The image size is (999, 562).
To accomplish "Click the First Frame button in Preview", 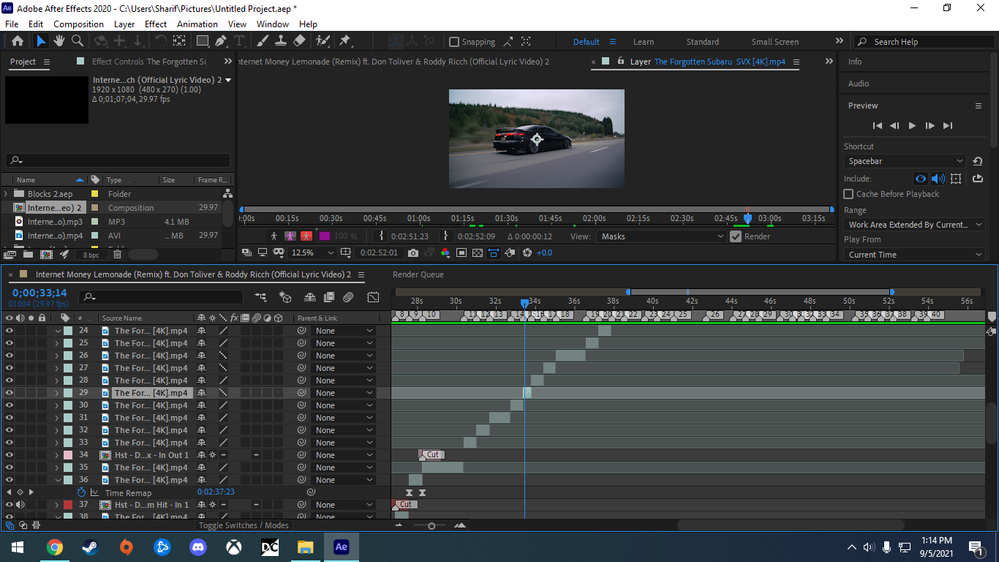I will [x=877, y=126].
